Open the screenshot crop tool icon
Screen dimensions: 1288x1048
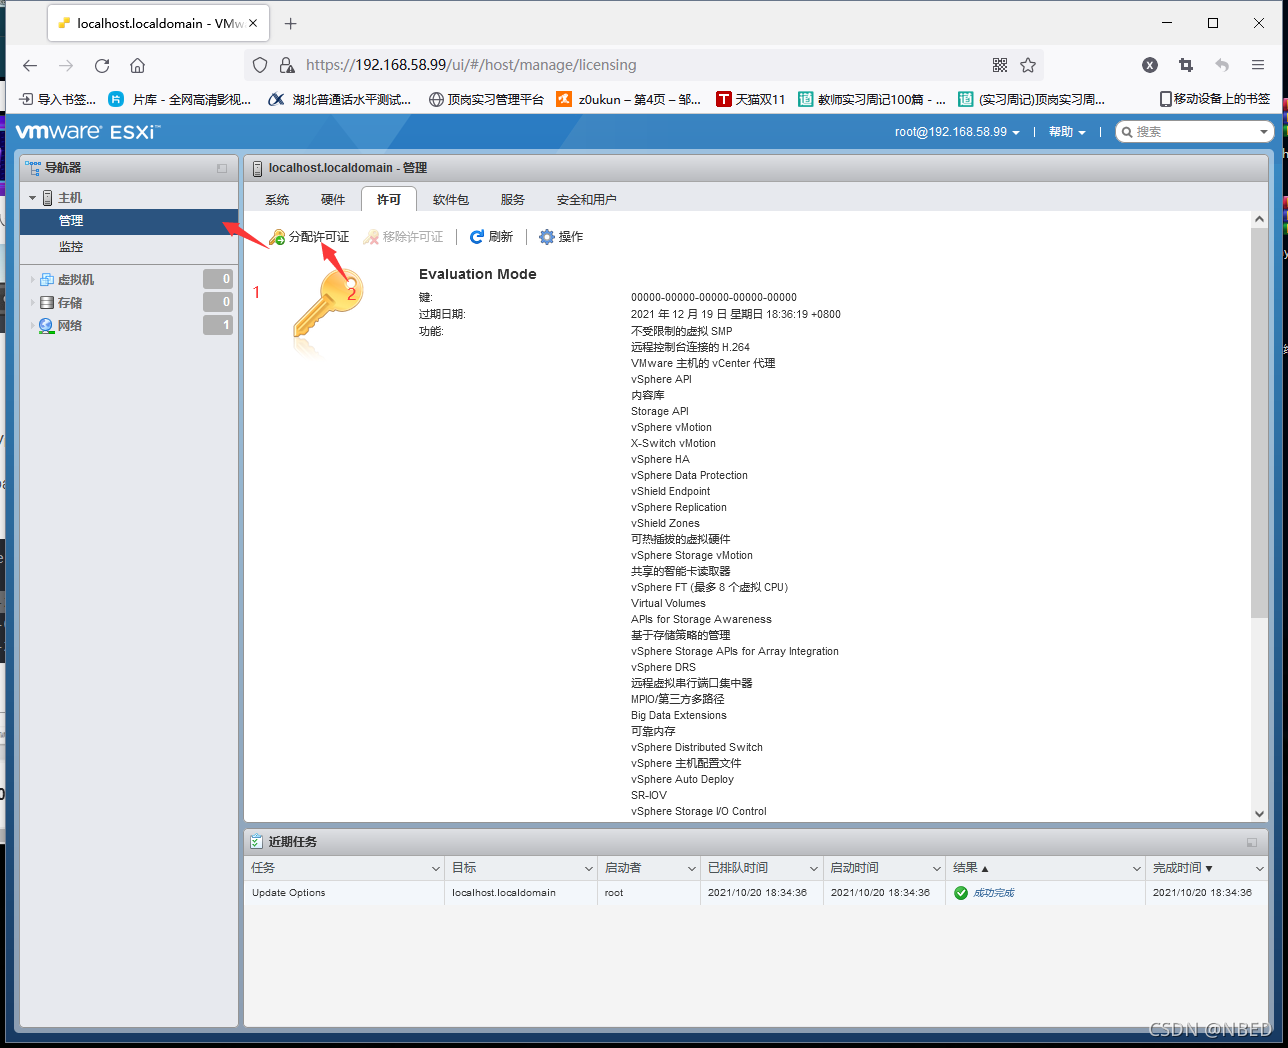pyautogui.click(x=1186, y=65)
